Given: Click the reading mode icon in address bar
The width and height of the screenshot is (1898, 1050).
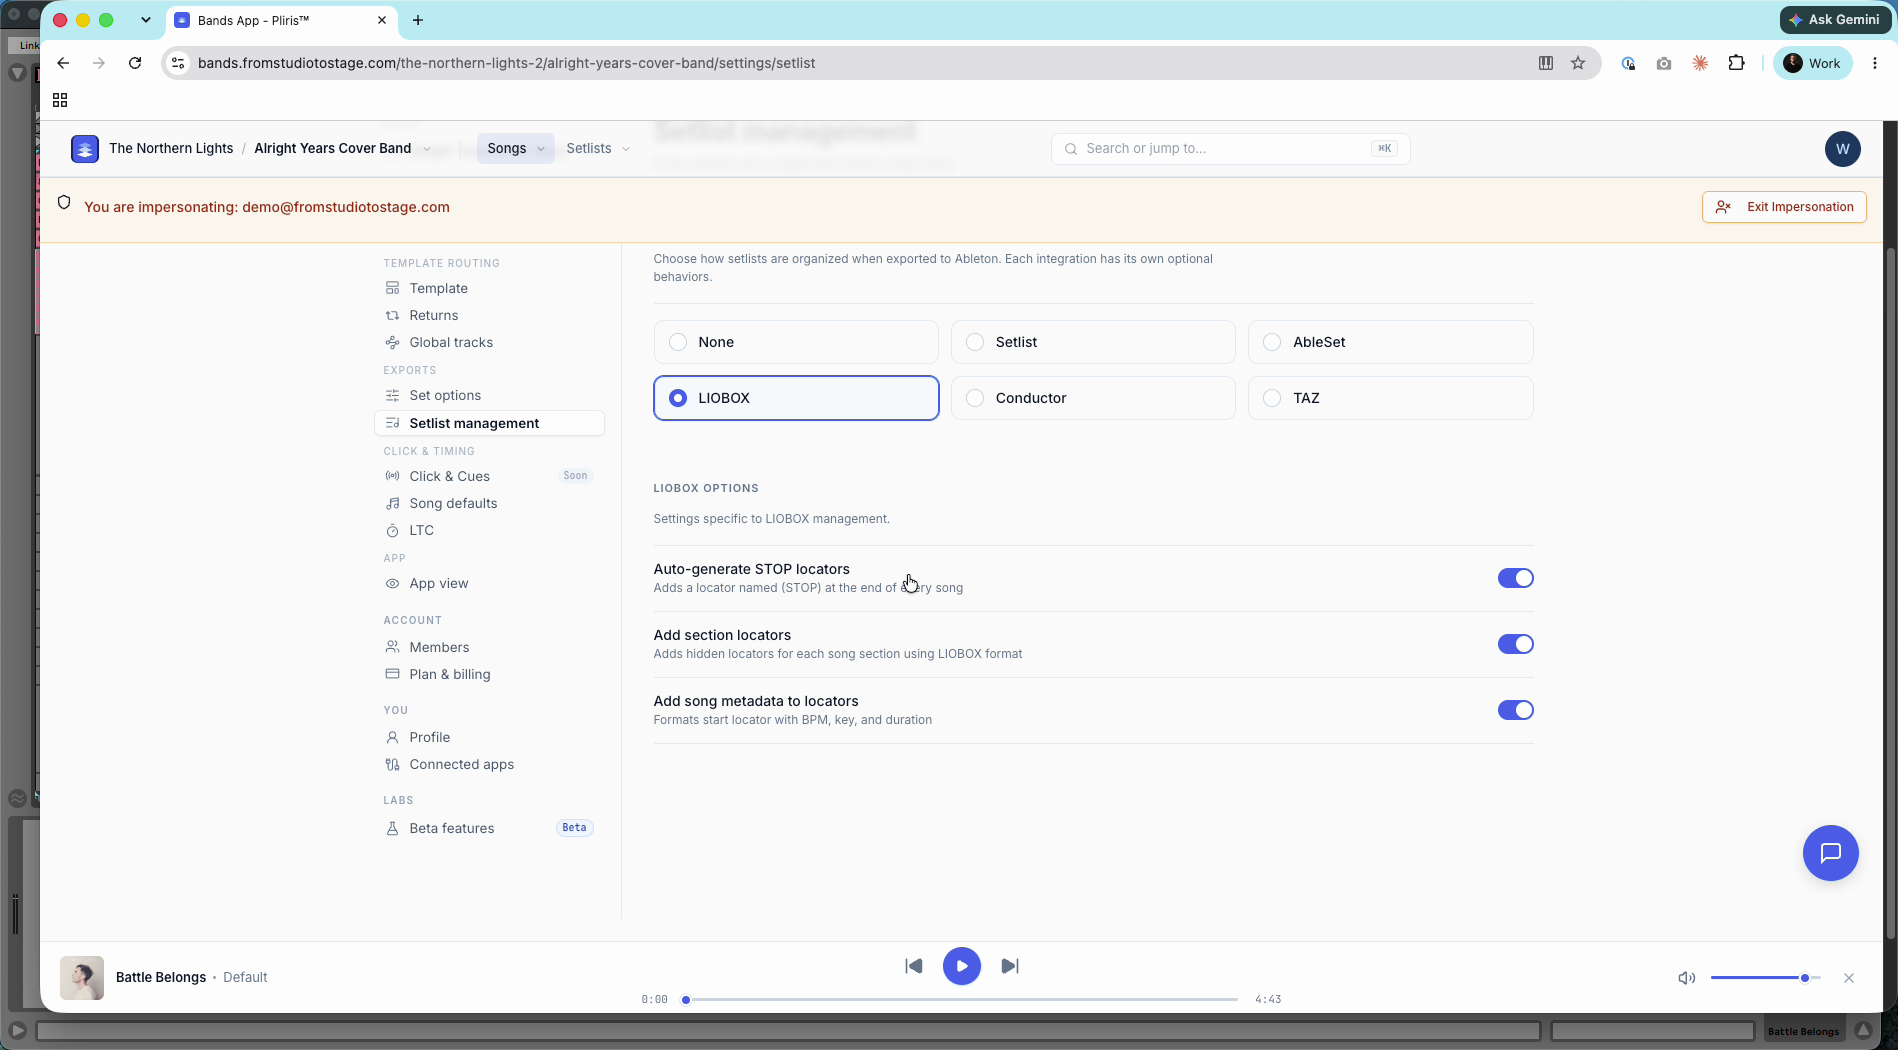Looking at the screenshot, I should (x=1546, y=63).
